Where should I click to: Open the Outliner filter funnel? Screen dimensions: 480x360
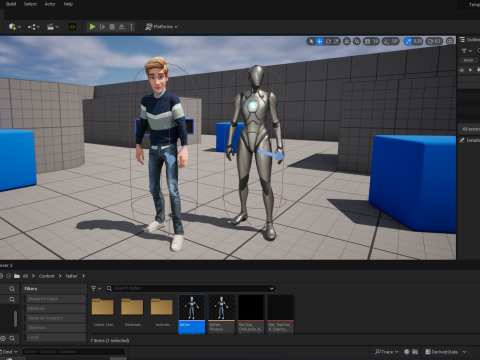coord(464,51)
